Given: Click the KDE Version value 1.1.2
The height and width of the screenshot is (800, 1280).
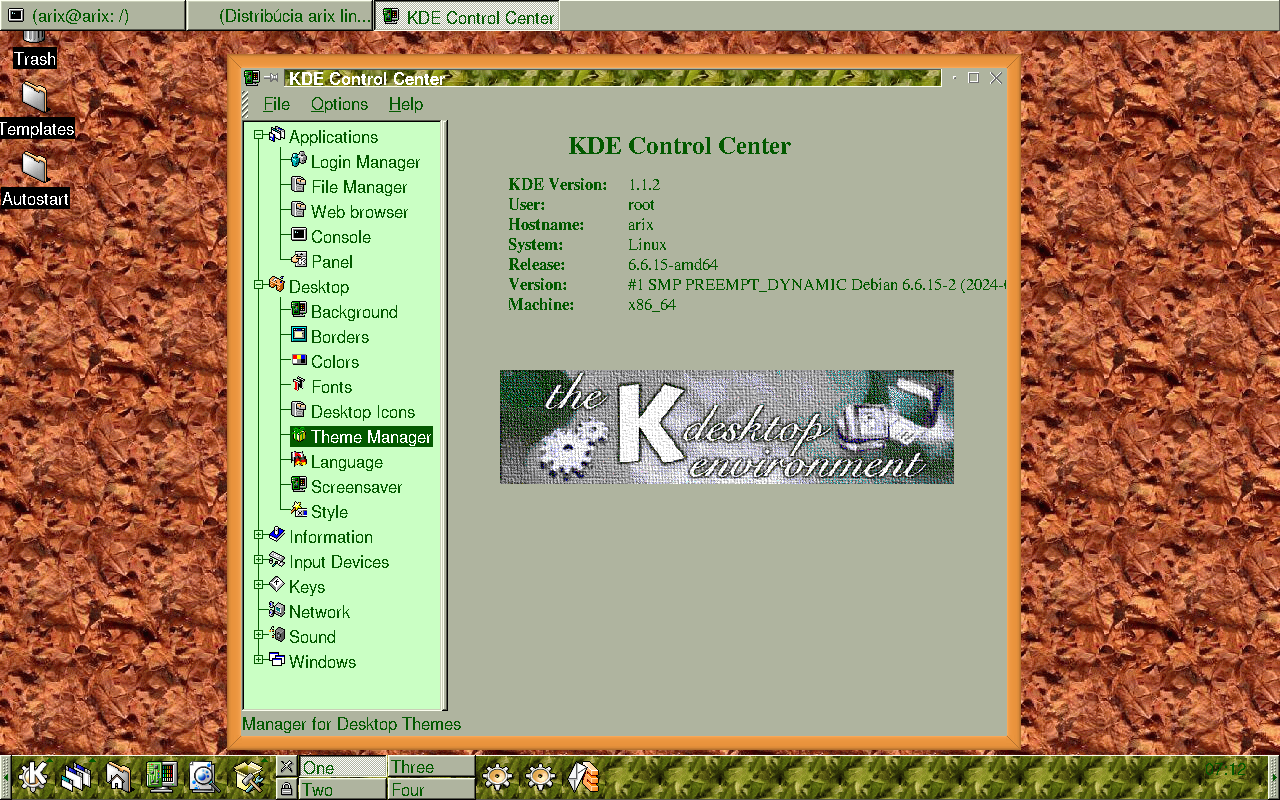Looking at the screenshot, I should point(644,185).
